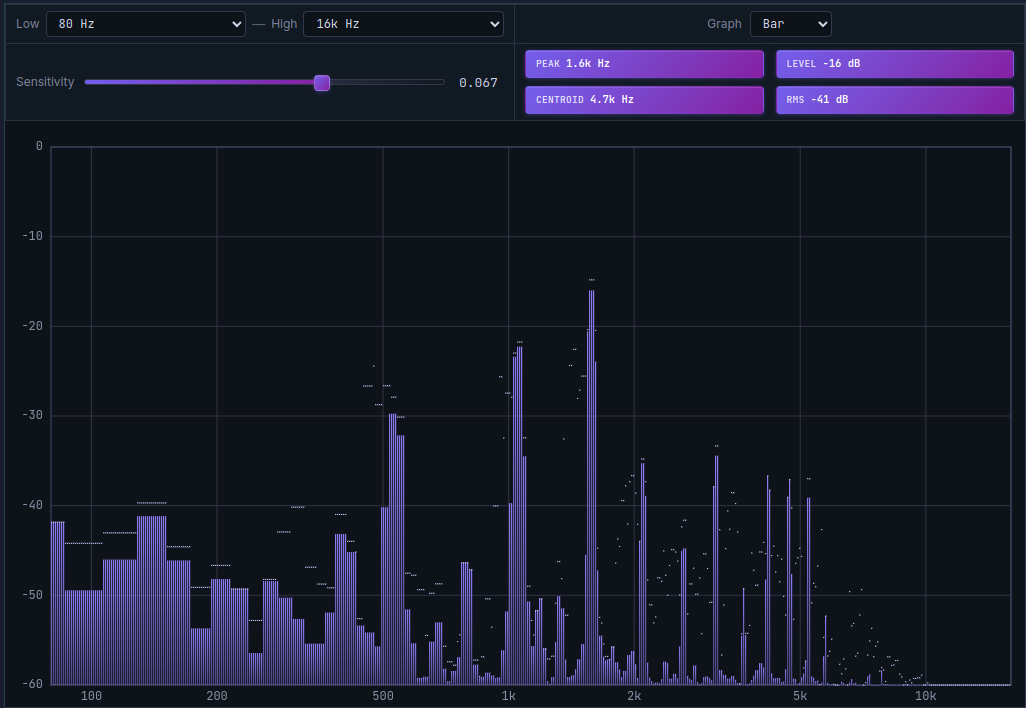Click the spectrum peak bar just above 500 Hz

393,549
